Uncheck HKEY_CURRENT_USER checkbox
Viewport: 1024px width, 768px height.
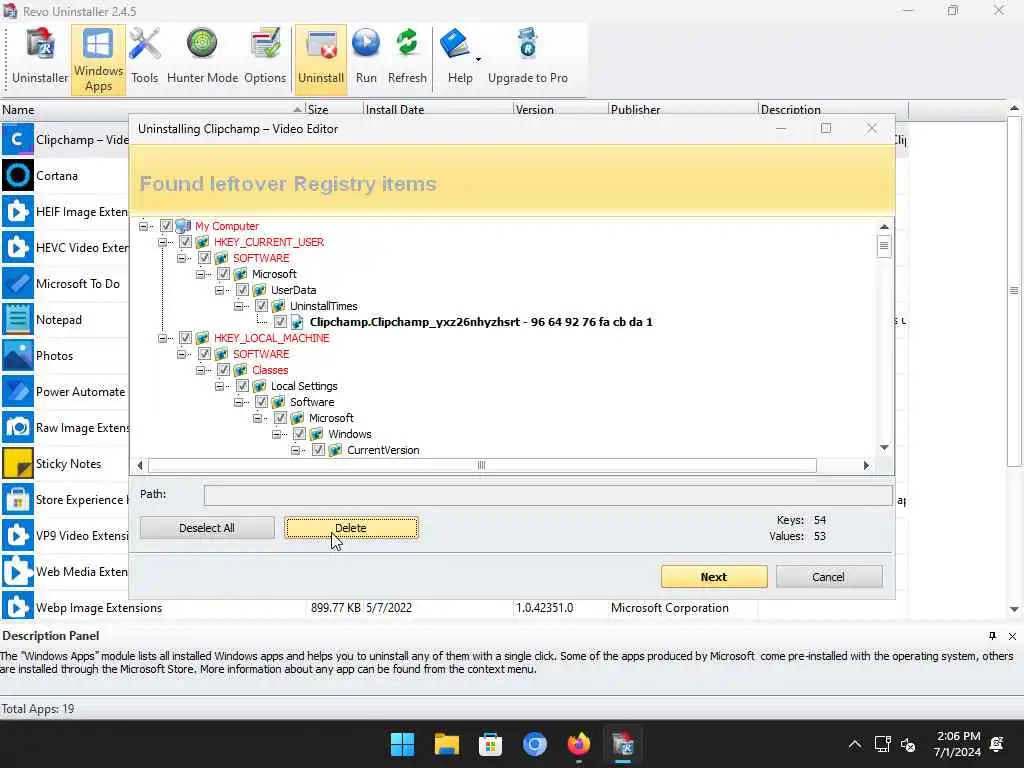[185, 242]
